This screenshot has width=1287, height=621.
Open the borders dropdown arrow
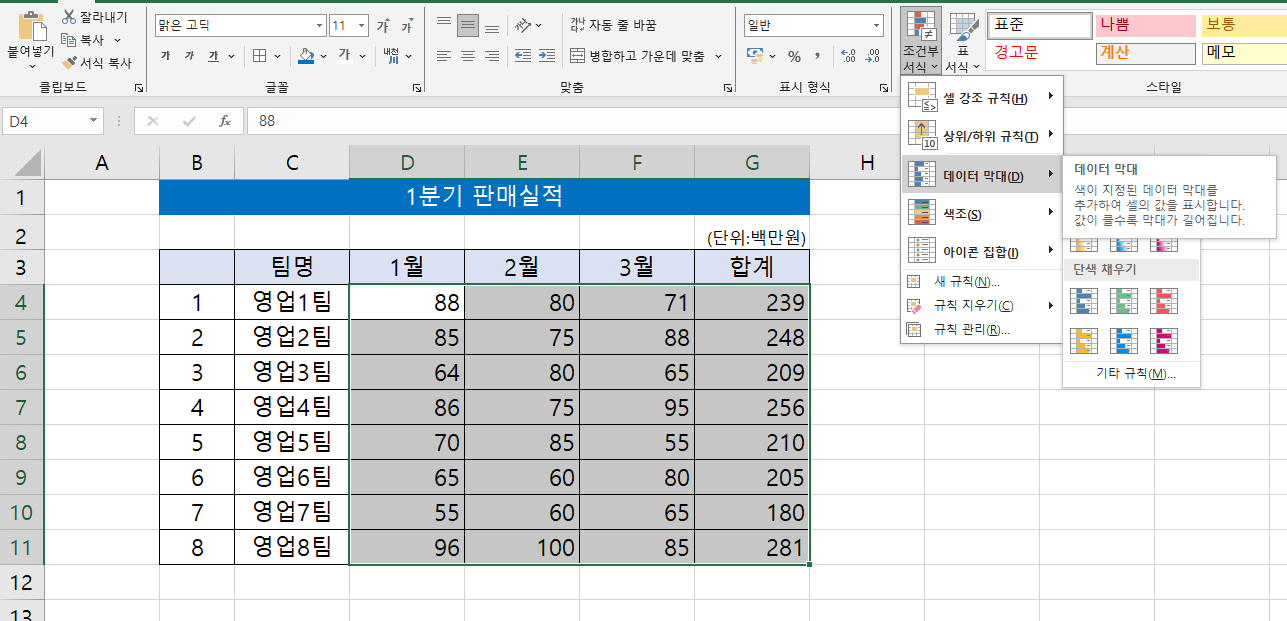click(x=277, y=56)
